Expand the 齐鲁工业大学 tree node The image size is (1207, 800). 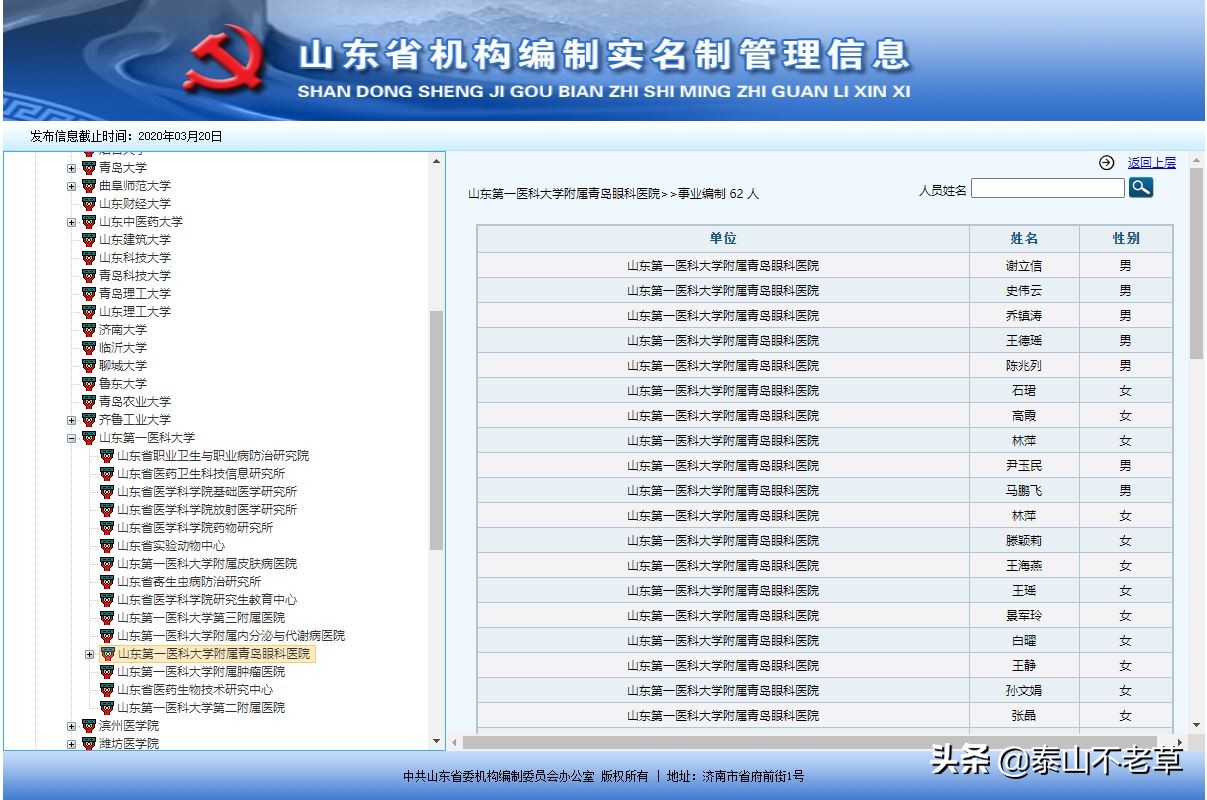[x=70, y=420]
